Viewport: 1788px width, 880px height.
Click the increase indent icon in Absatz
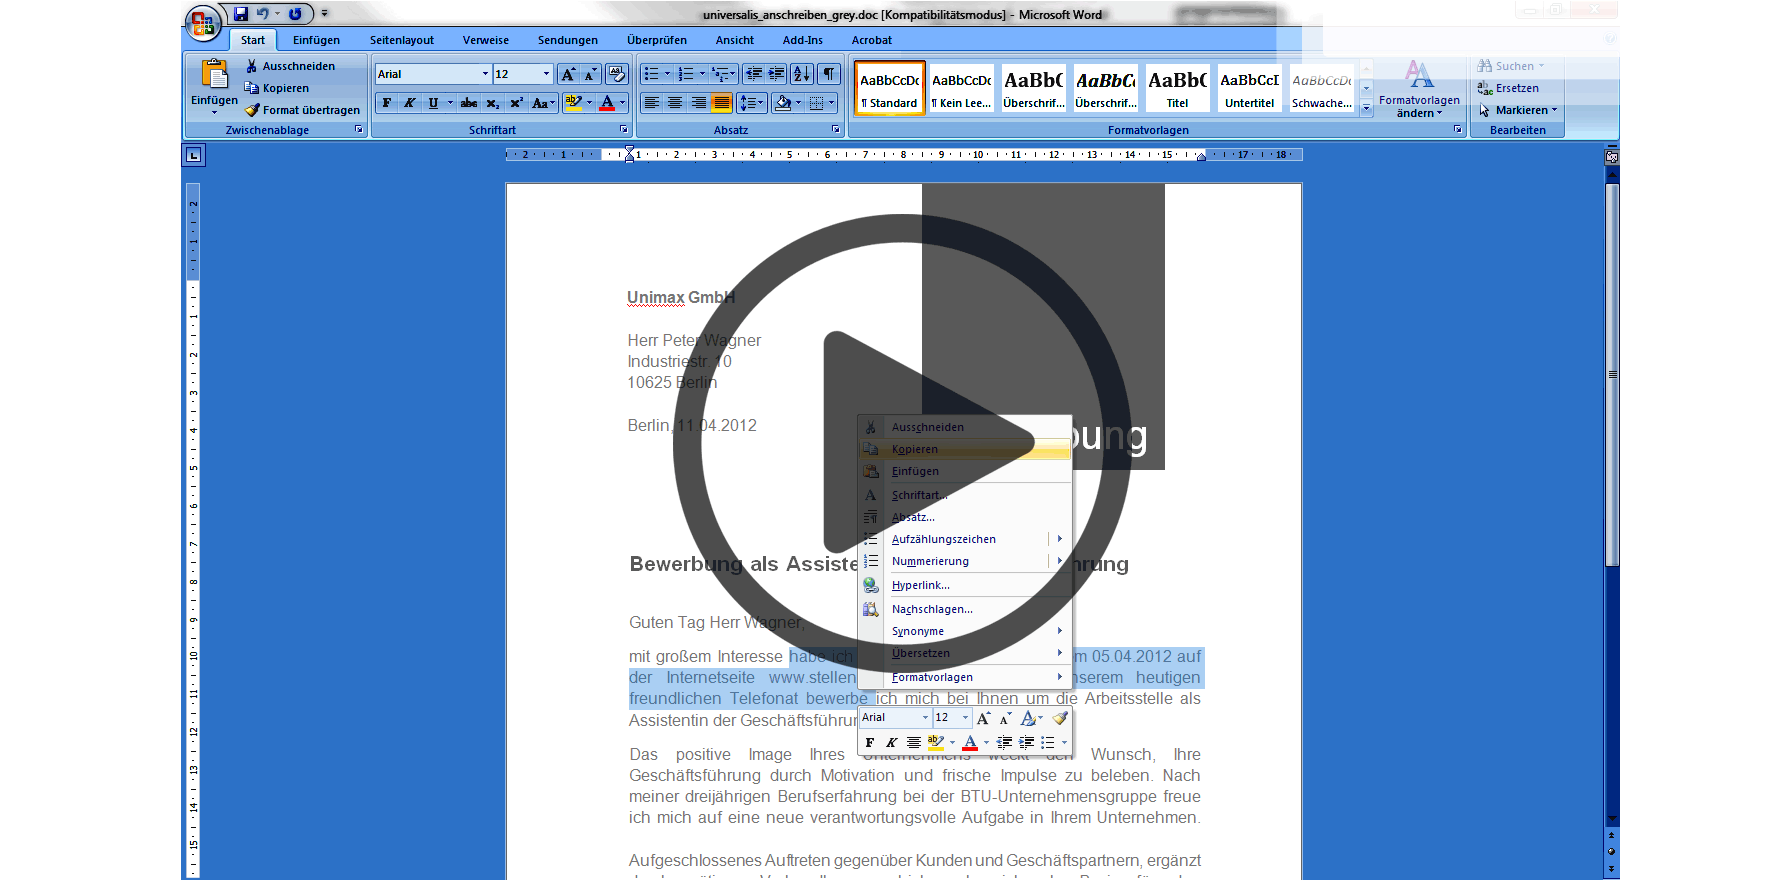coord(776,74)
